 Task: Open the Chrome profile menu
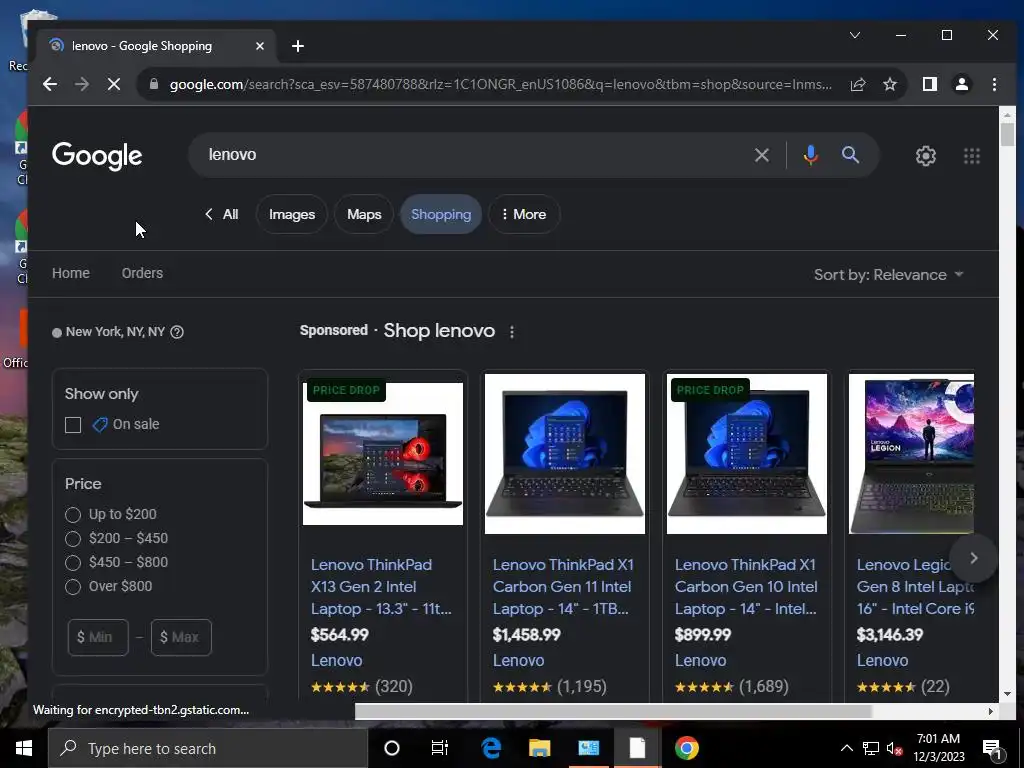[962, 84]
